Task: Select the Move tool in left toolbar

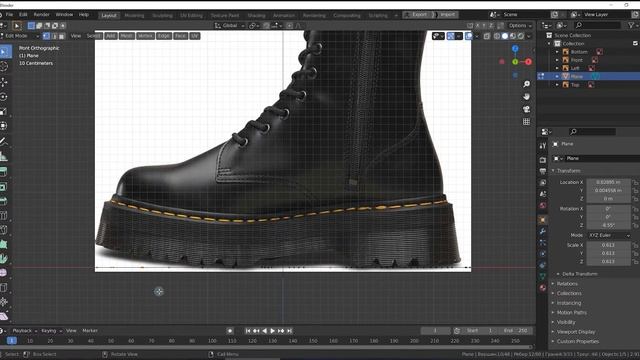Action: (4, 82)
